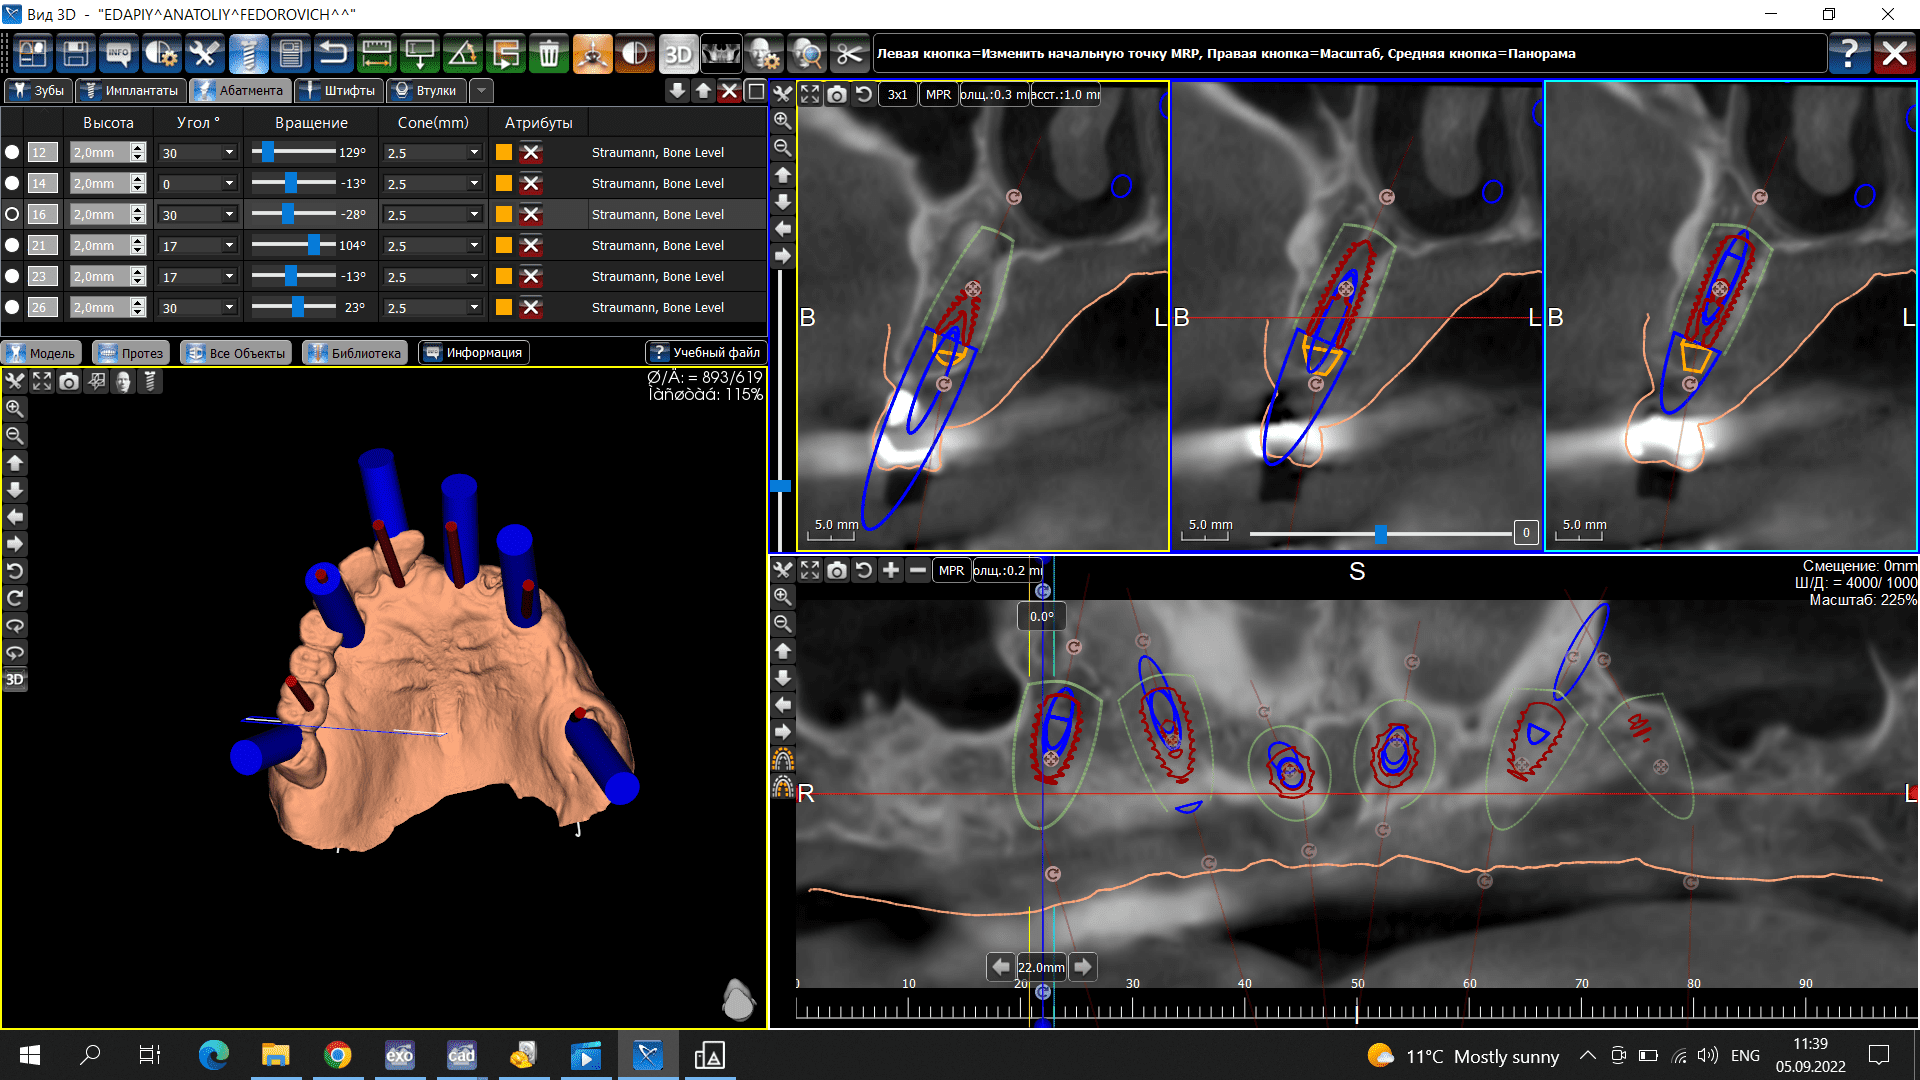Expand Cone dropdown for tooth 21

click(x=474, y=245)
